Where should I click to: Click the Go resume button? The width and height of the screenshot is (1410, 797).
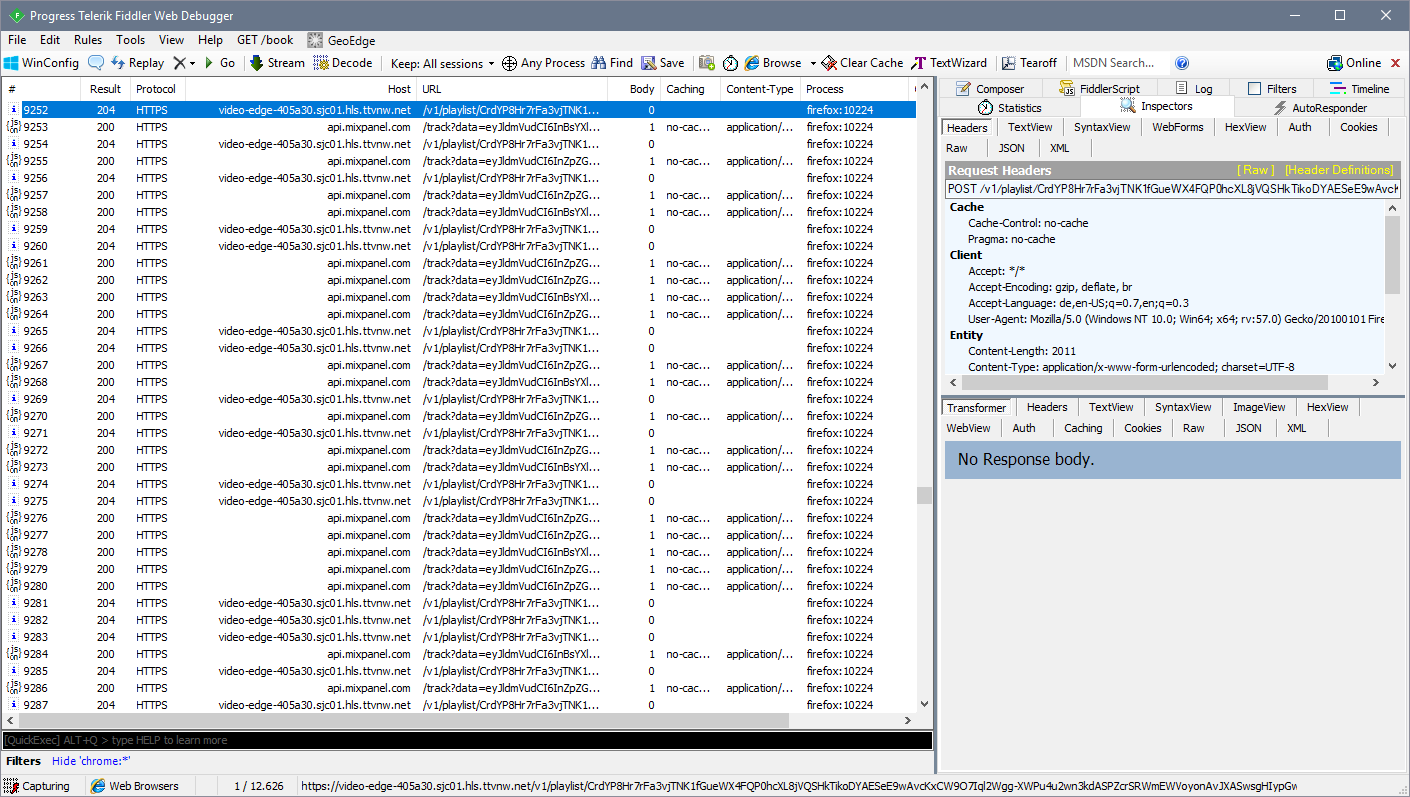pos(220,63)
